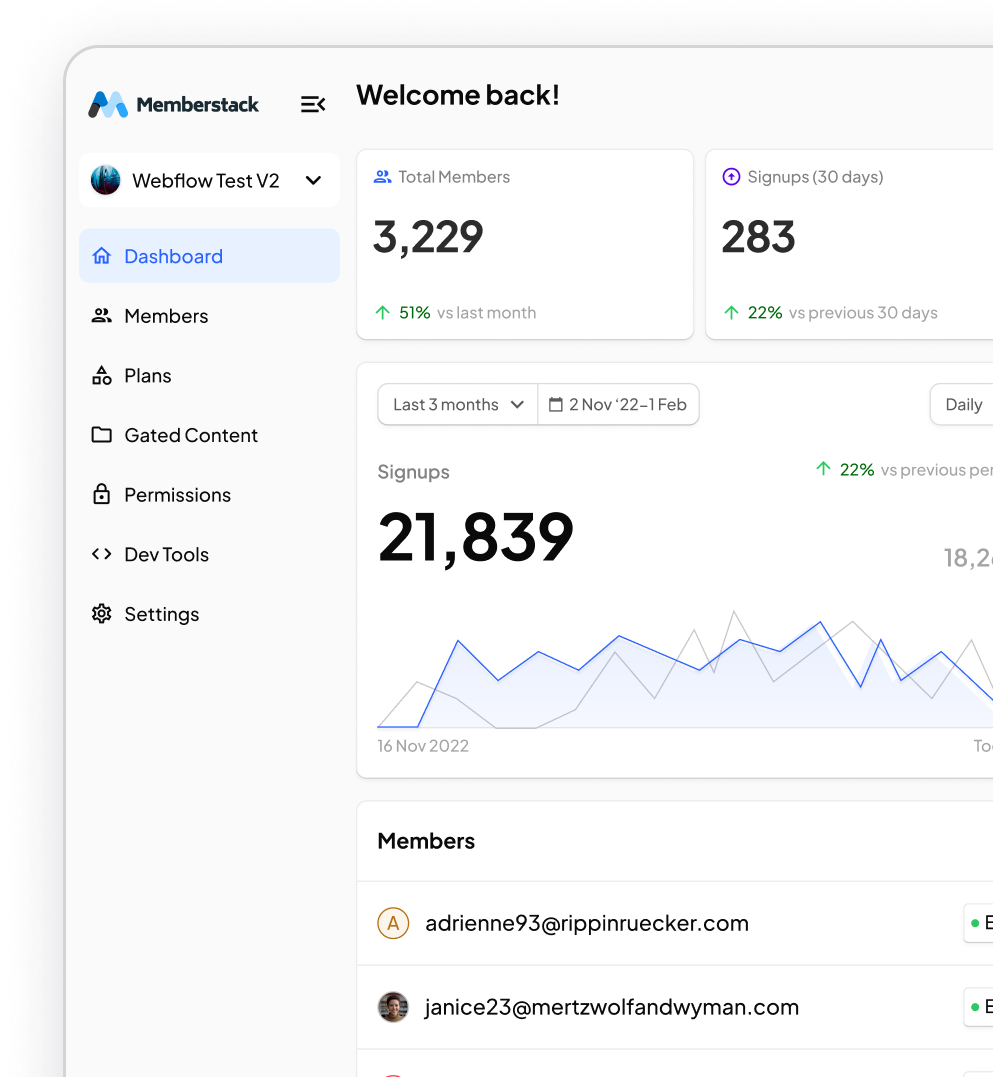
Task: Click the Dashboard home icon
Action: click(x=101, y=256)
